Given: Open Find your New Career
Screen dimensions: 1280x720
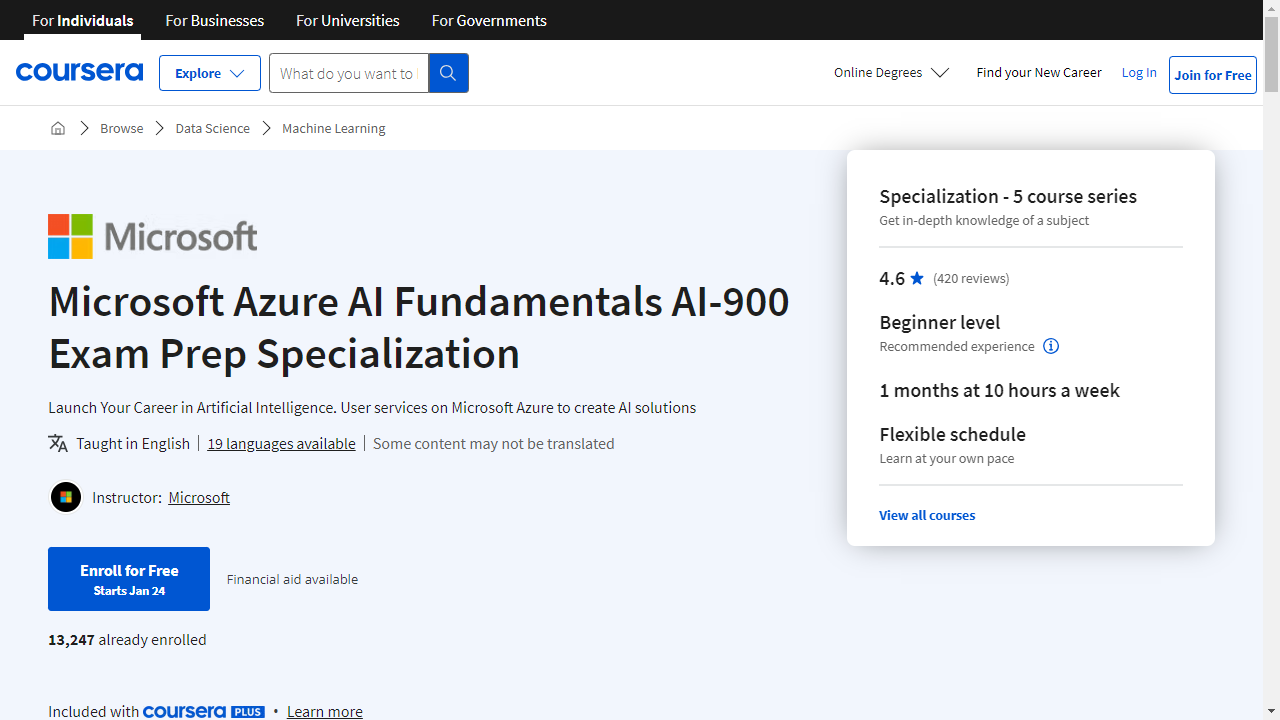Looking at the screenshot, I should [1039, 72].
